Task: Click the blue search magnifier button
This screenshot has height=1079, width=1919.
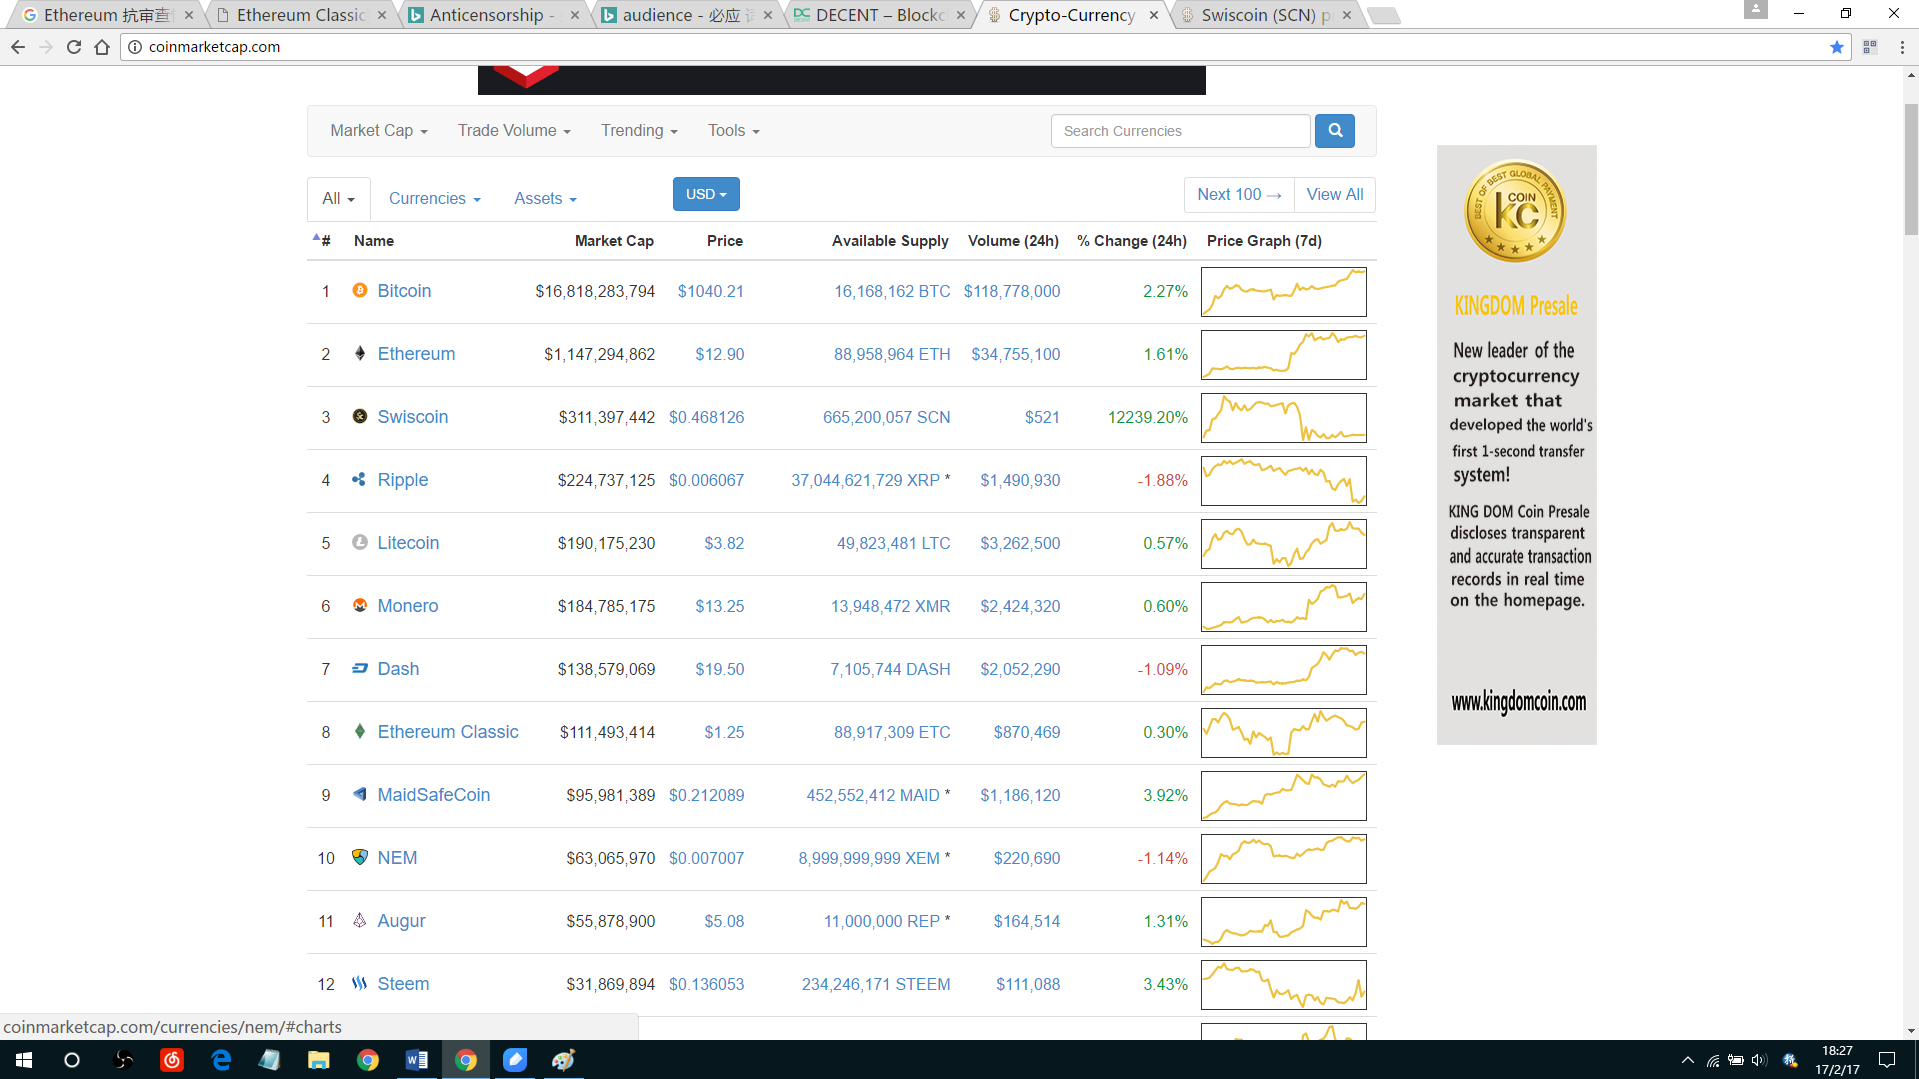Action: [x=1335, y=131]
